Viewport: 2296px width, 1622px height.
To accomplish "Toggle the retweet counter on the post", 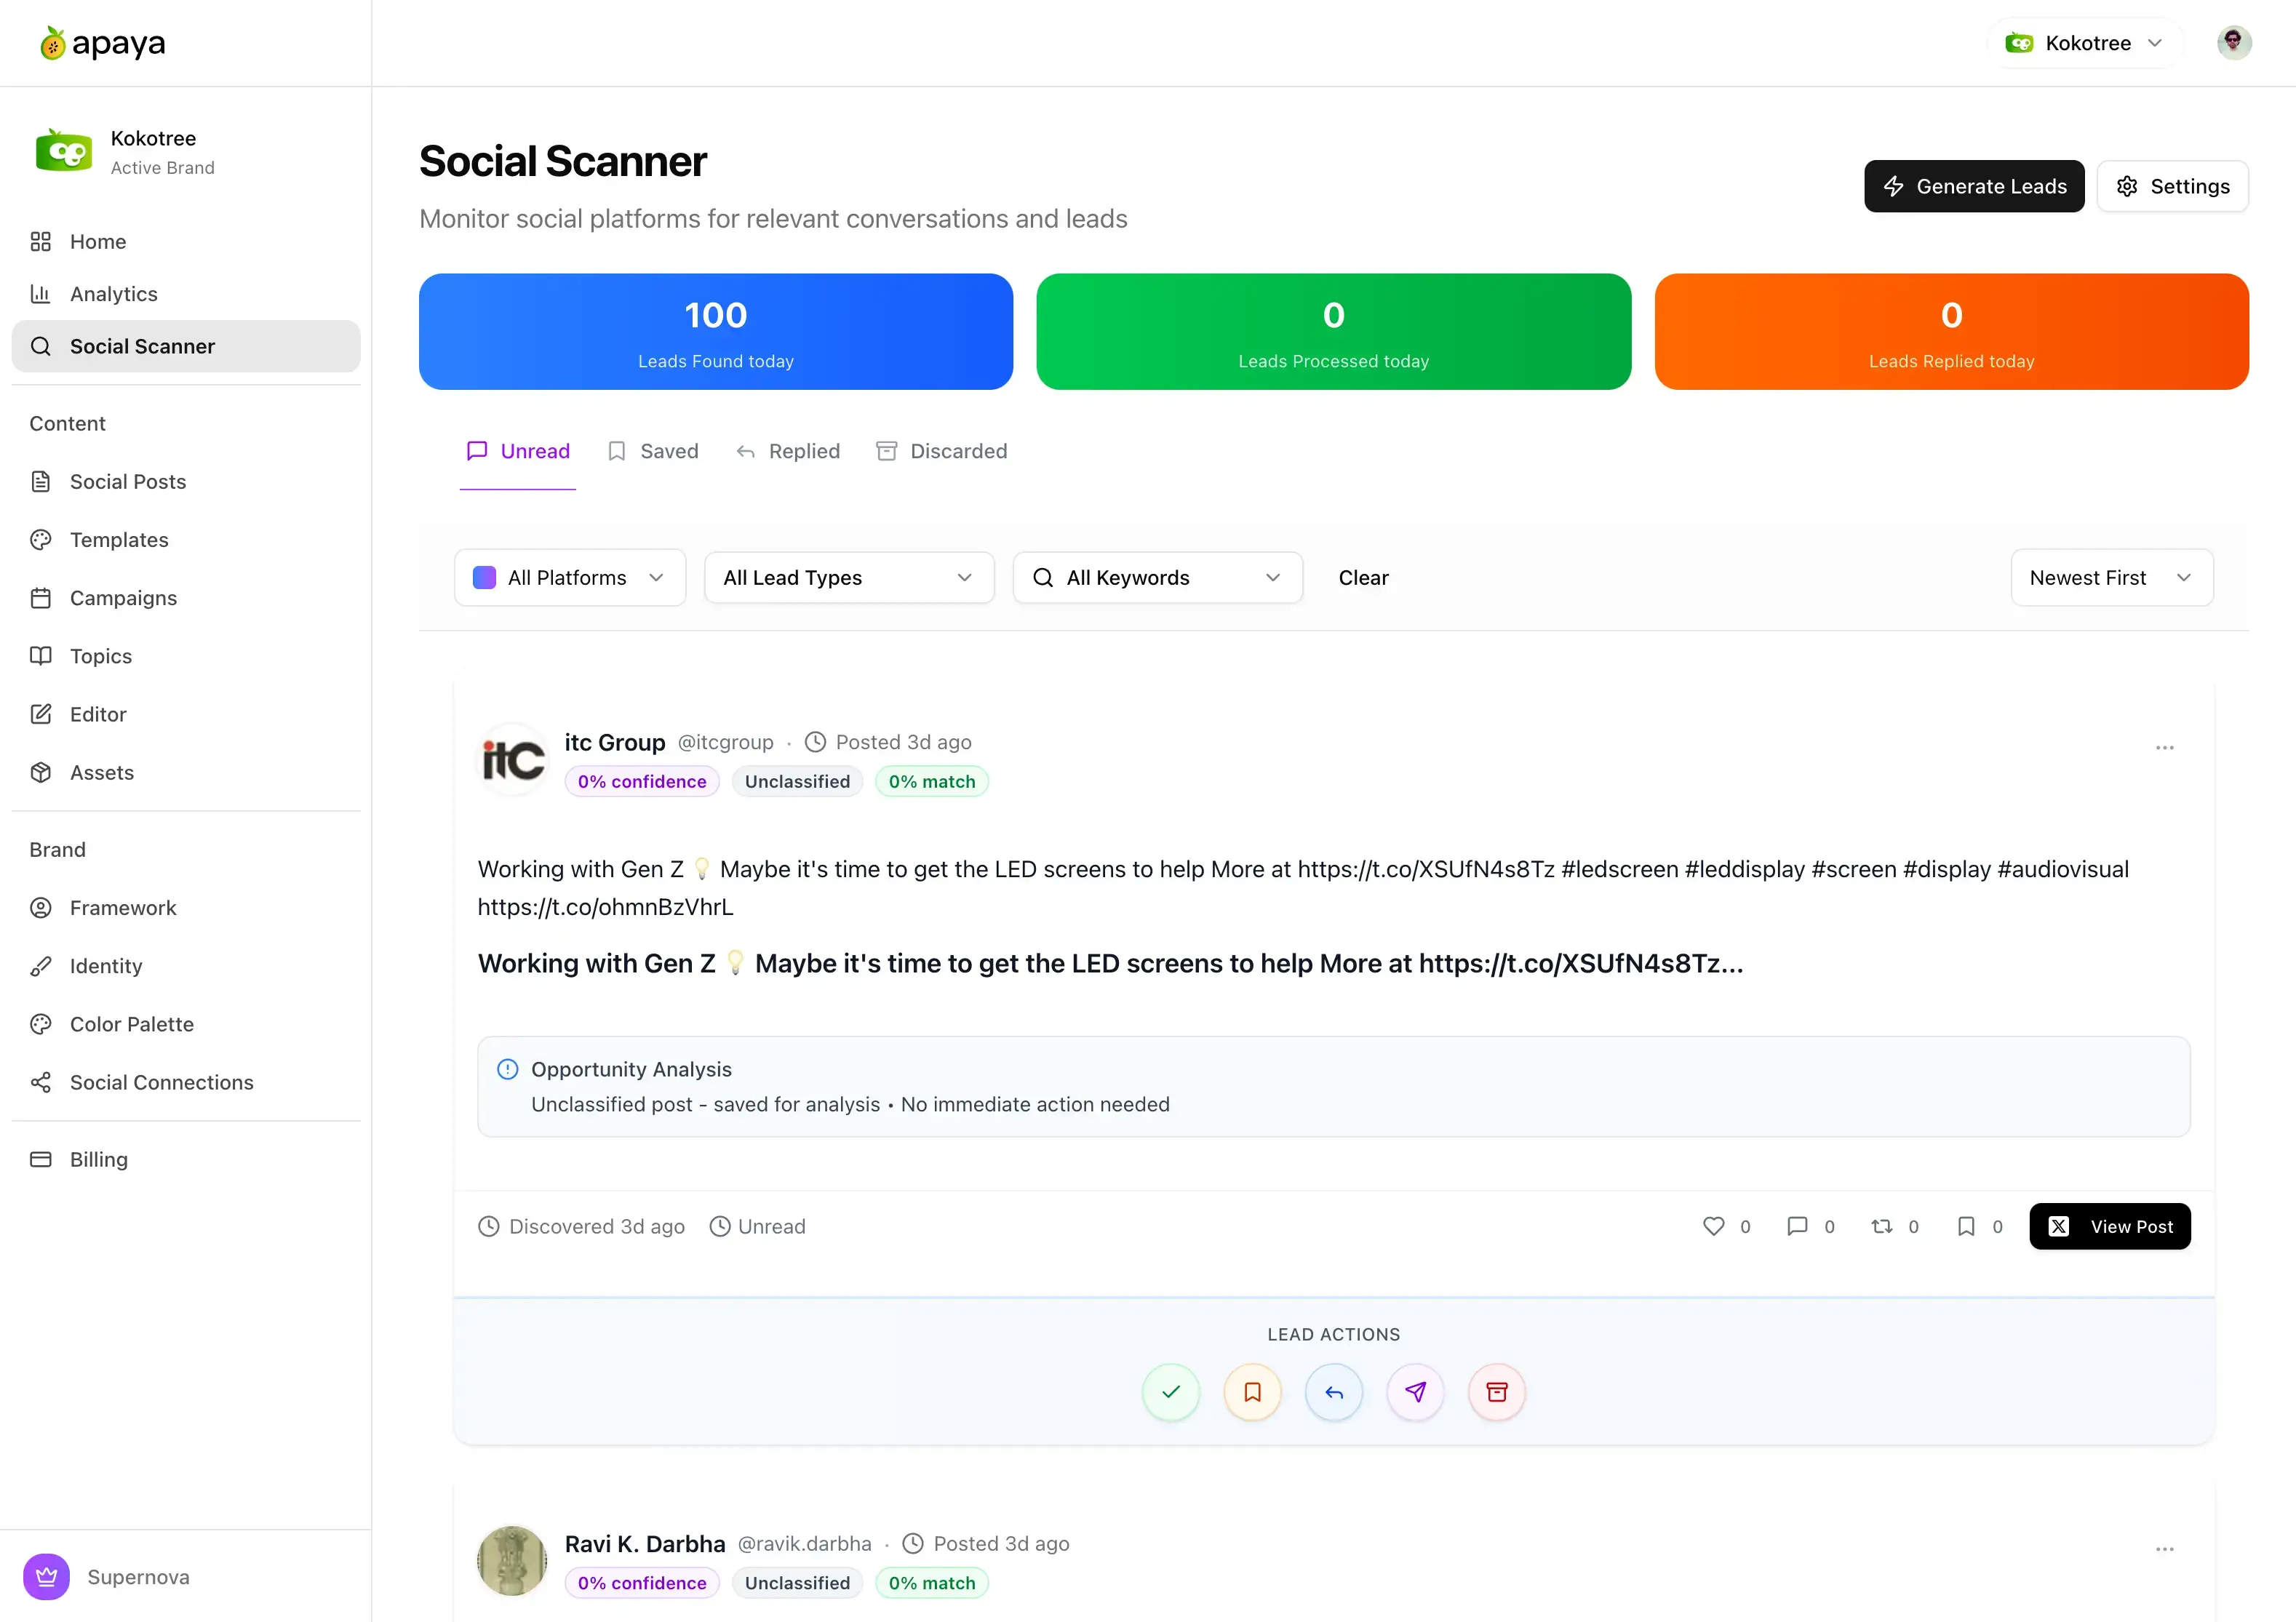I will click(x=1883, y=1226).
